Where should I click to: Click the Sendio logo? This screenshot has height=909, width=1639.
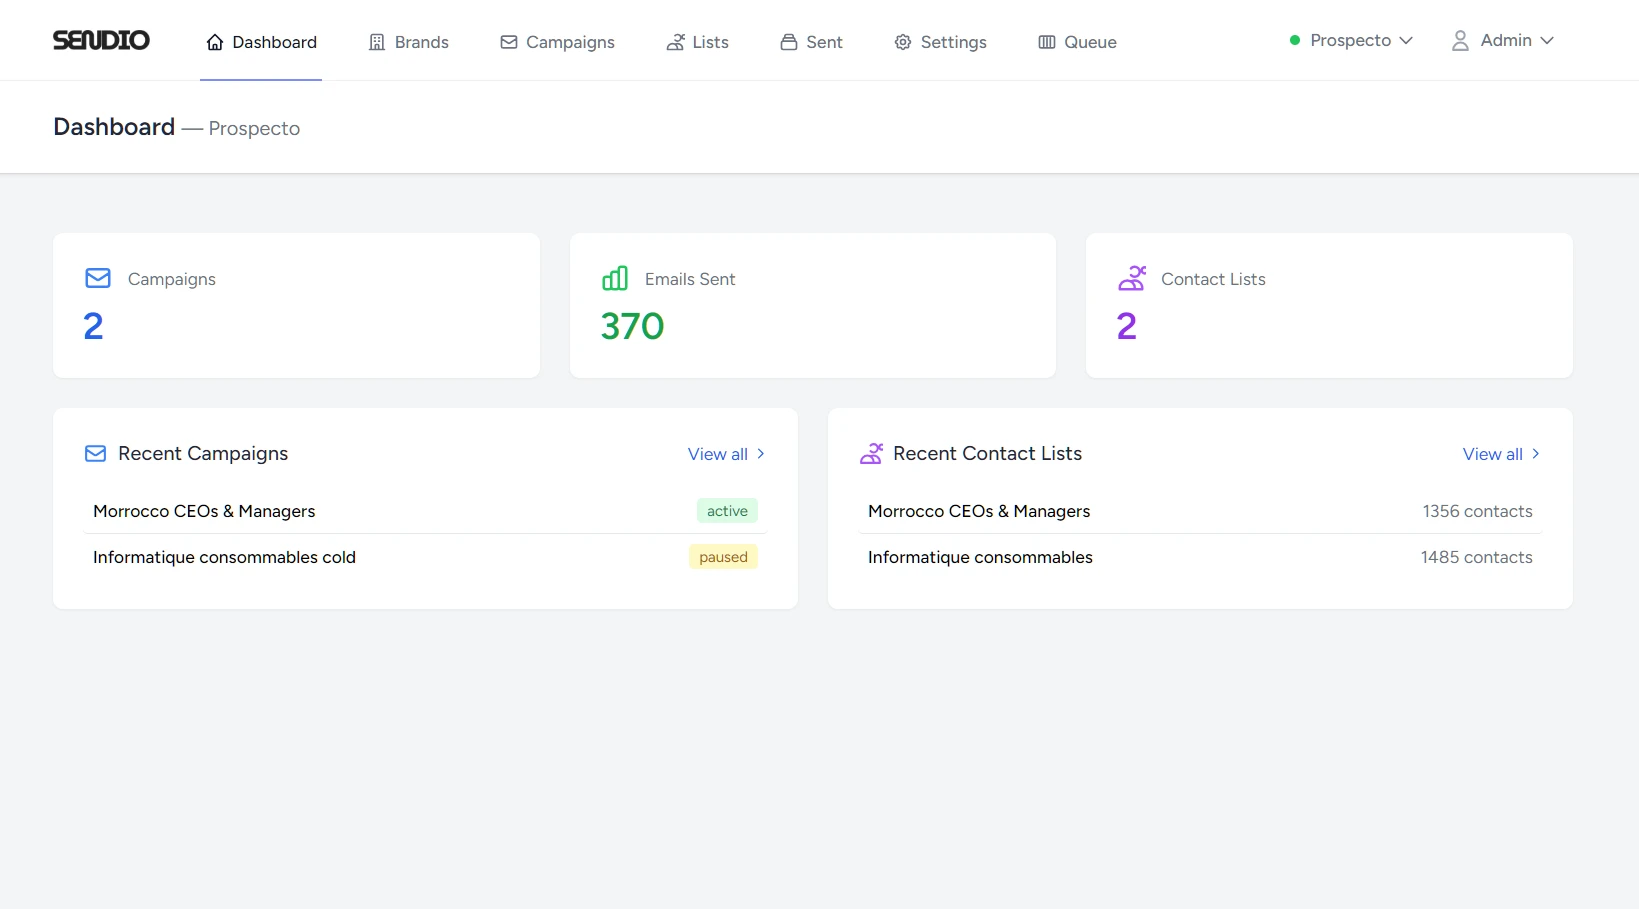point(101,40)
